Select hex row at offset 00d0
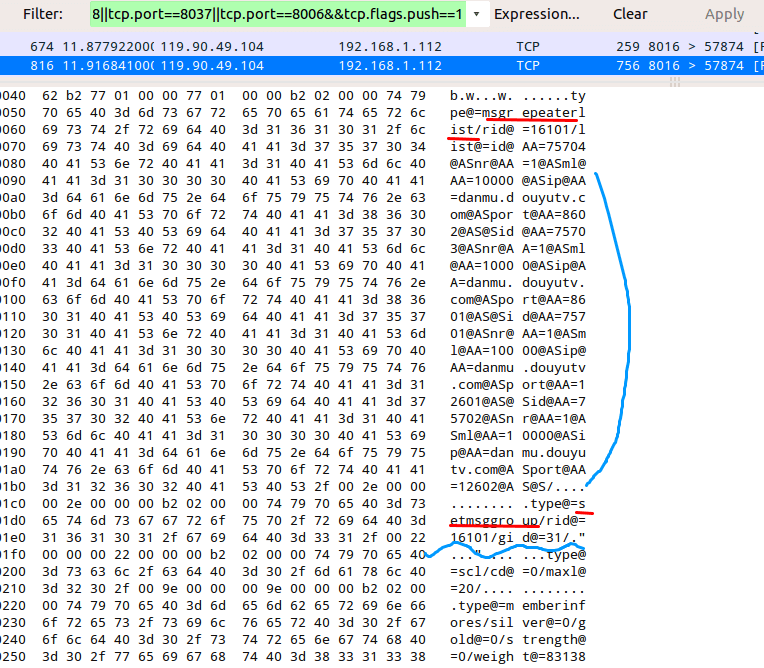 pyautogui.click(x=293, y=249)
